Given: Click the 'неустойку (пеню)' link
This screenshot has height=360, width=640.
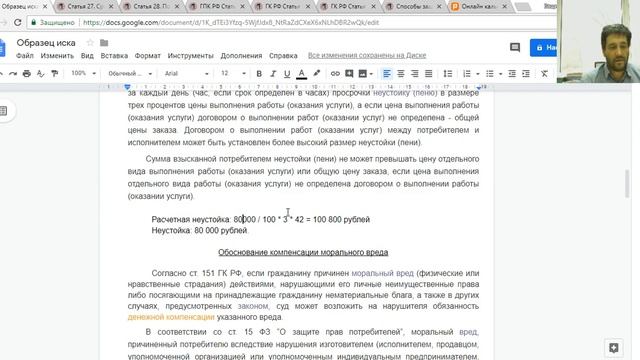Looking at the screenshot, I should [x=404, y=93].
